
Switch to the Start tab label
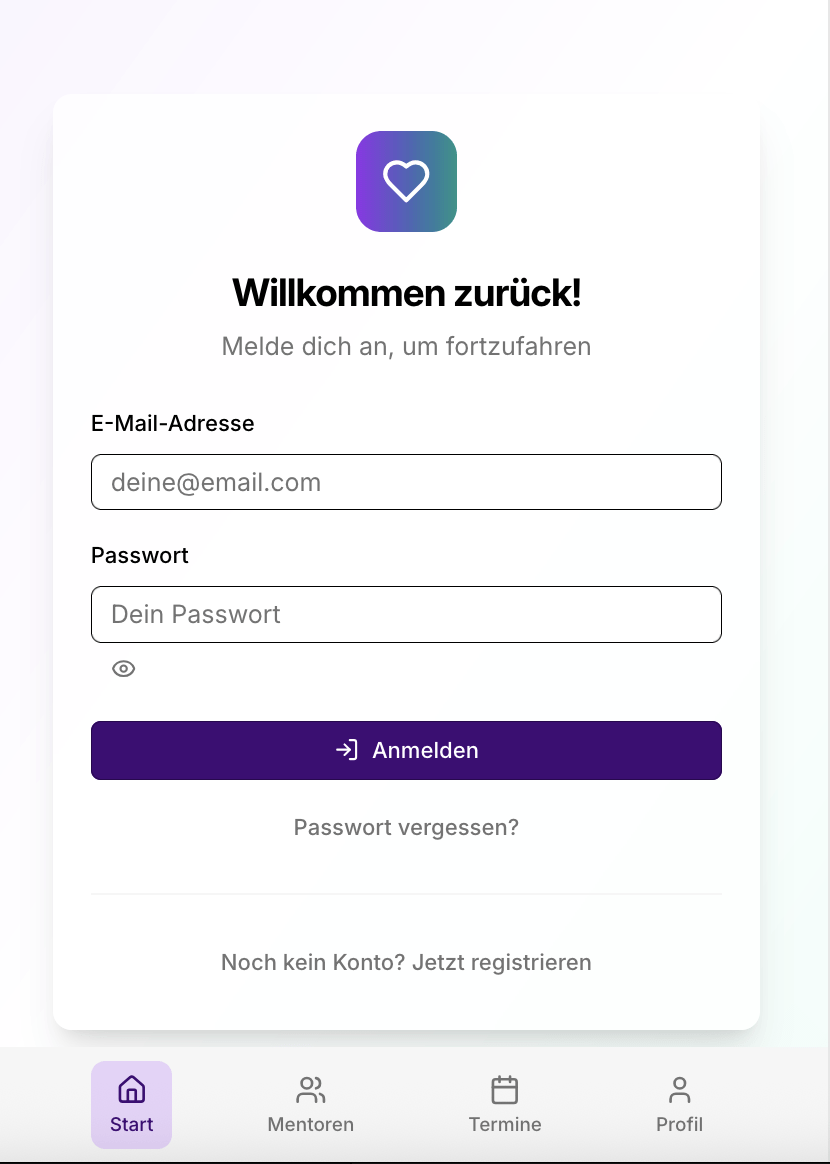[131, 1124]
